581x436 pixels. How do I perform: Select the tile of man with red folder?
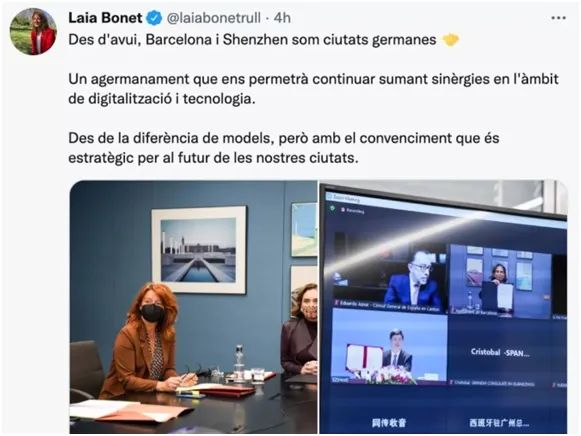pyautogui.click(x=389, y=346)
